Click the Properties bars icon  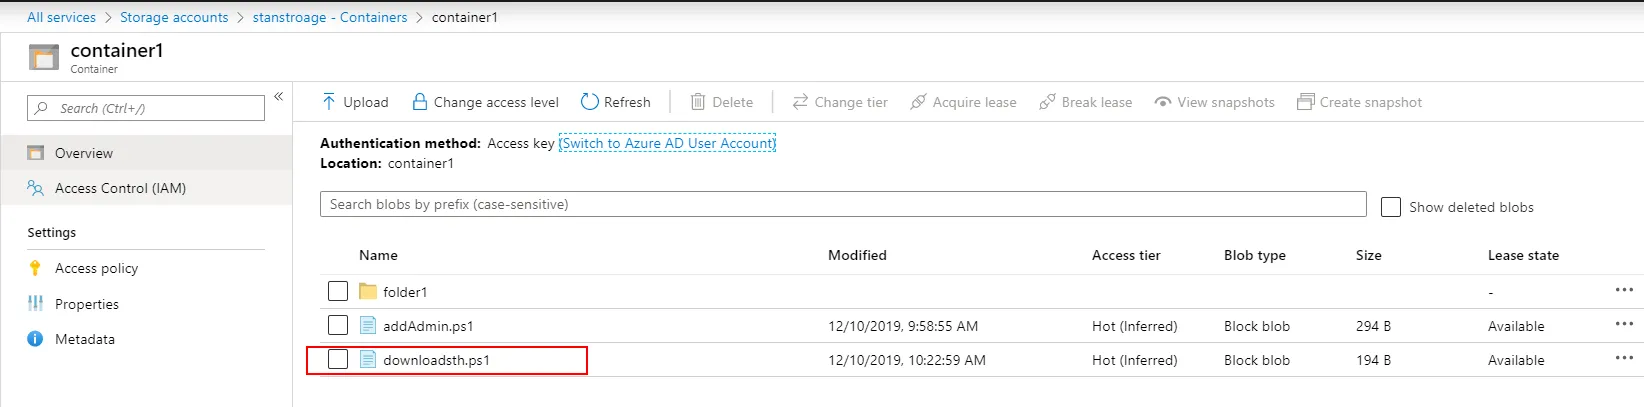point(35,303)
